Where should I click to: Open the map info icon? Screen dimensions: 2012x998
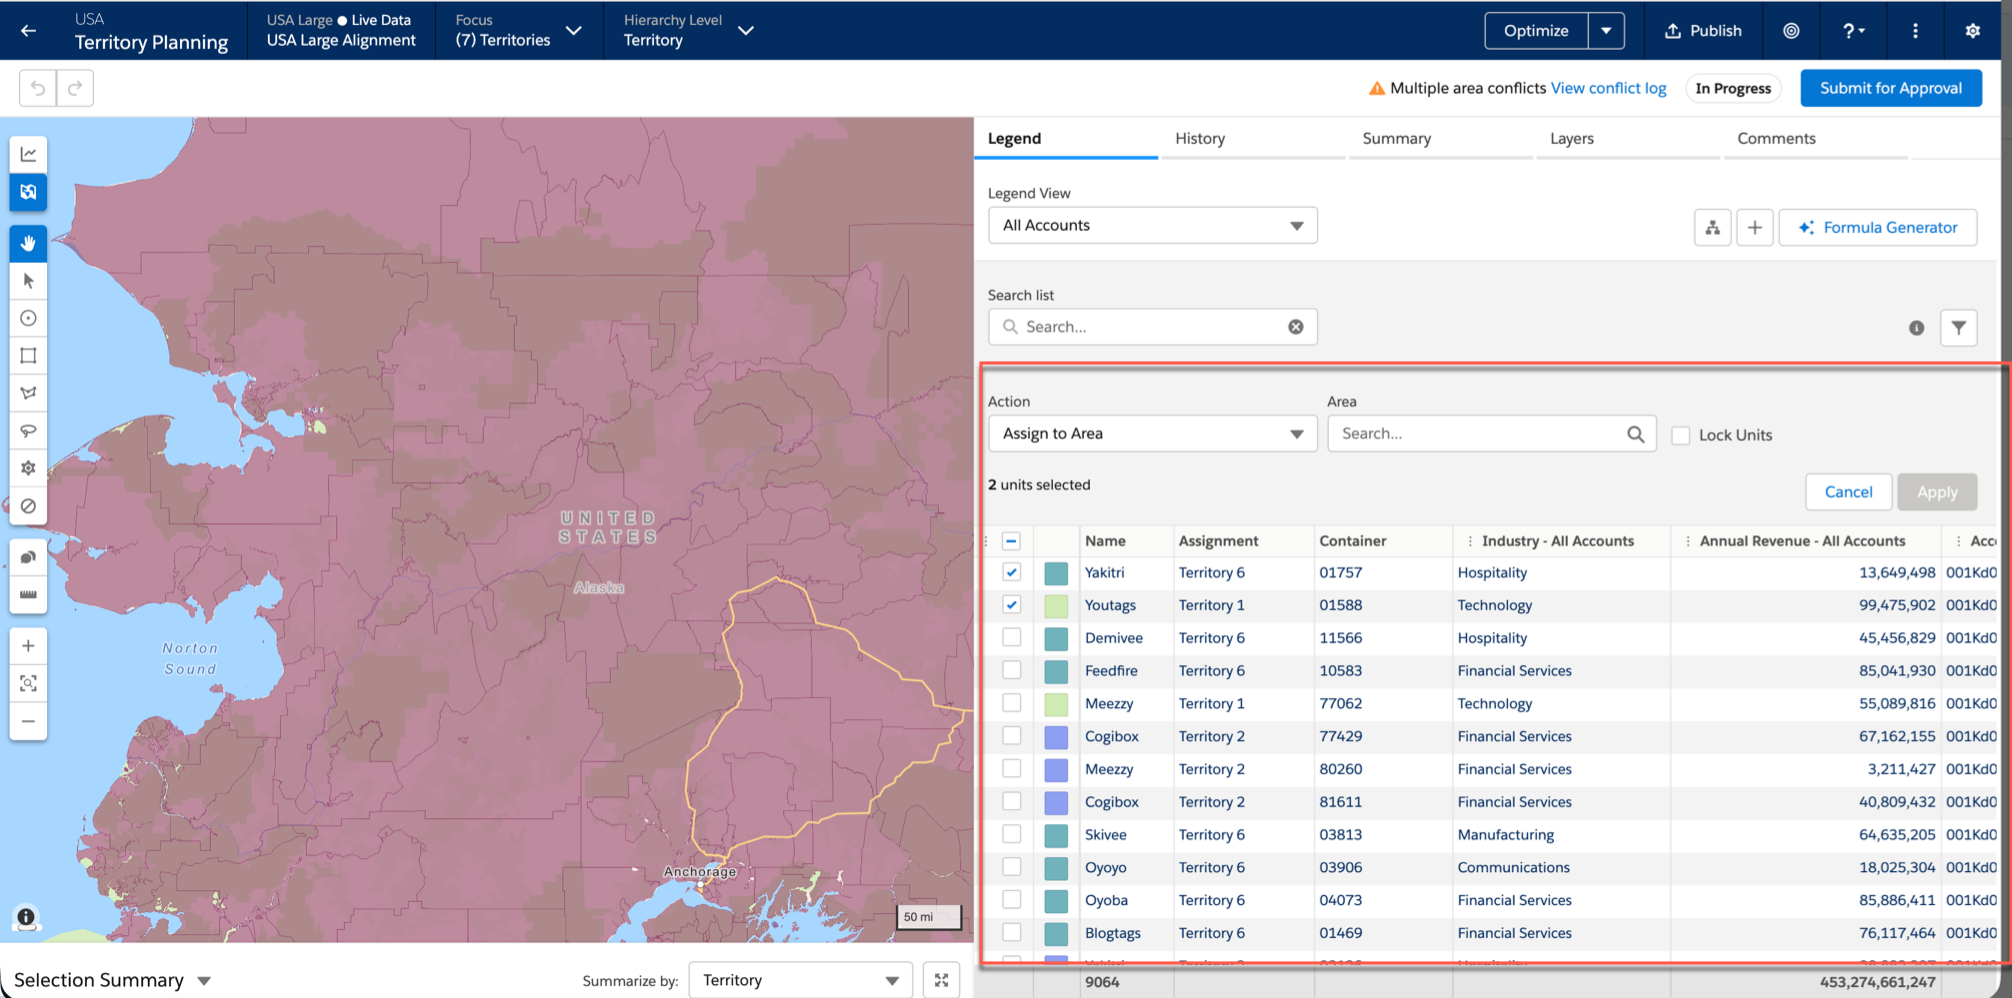click(26, 917)
